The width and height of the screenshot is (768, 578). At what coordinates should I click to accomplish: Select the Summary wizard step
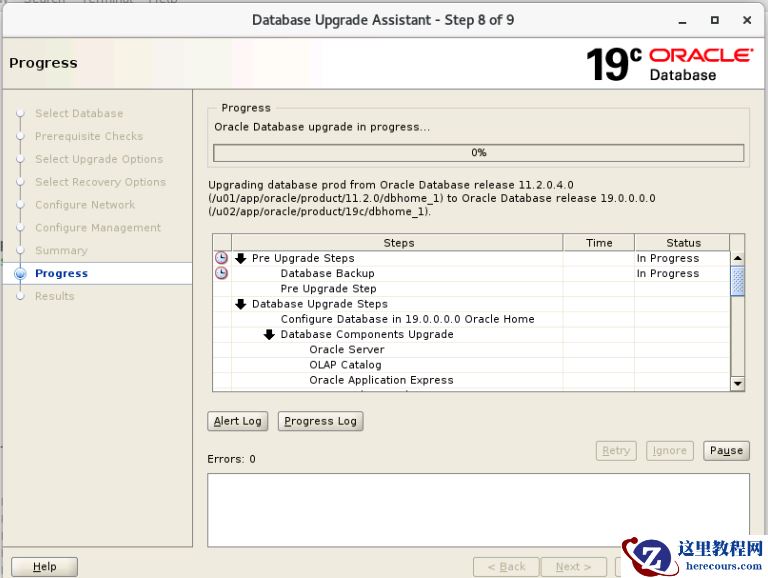(61, 251)
